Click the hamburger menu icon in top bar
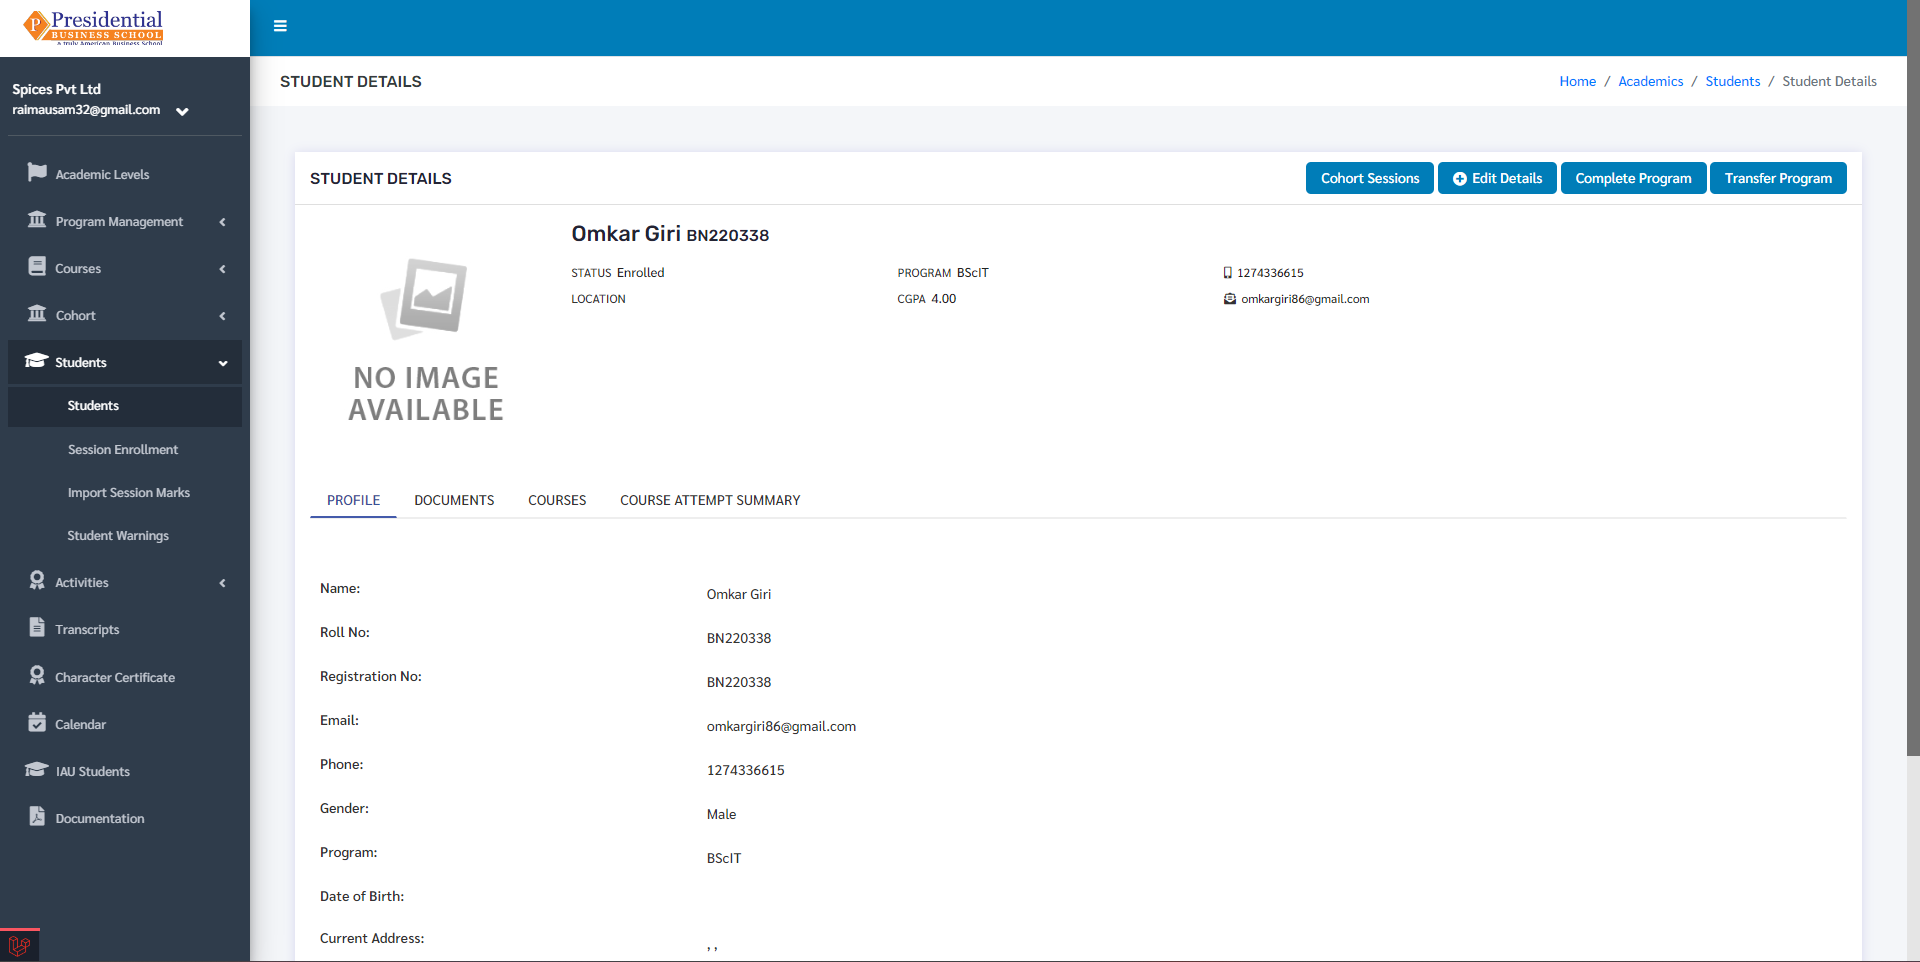This screenshot has height=962, width=1920. 280,26
